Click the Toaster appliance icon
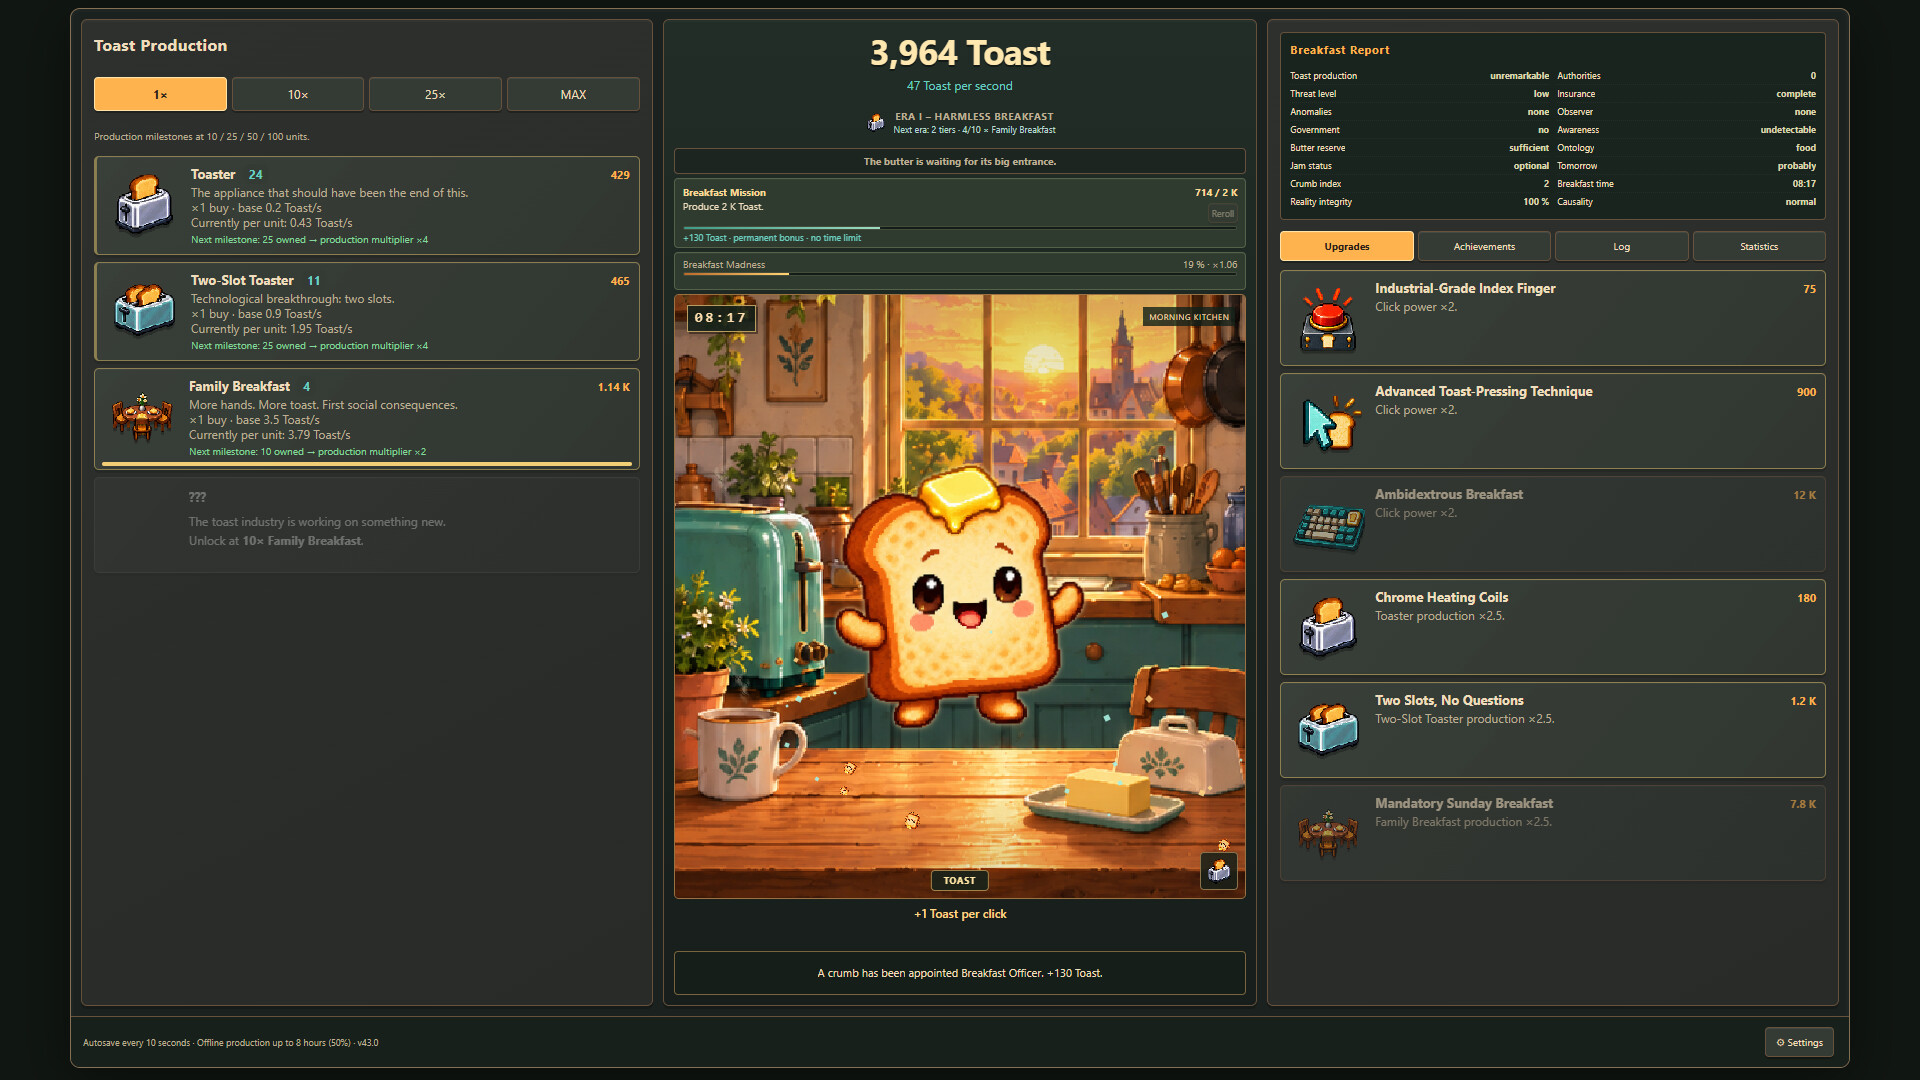1920x1080 pixels. coord(144,203)
